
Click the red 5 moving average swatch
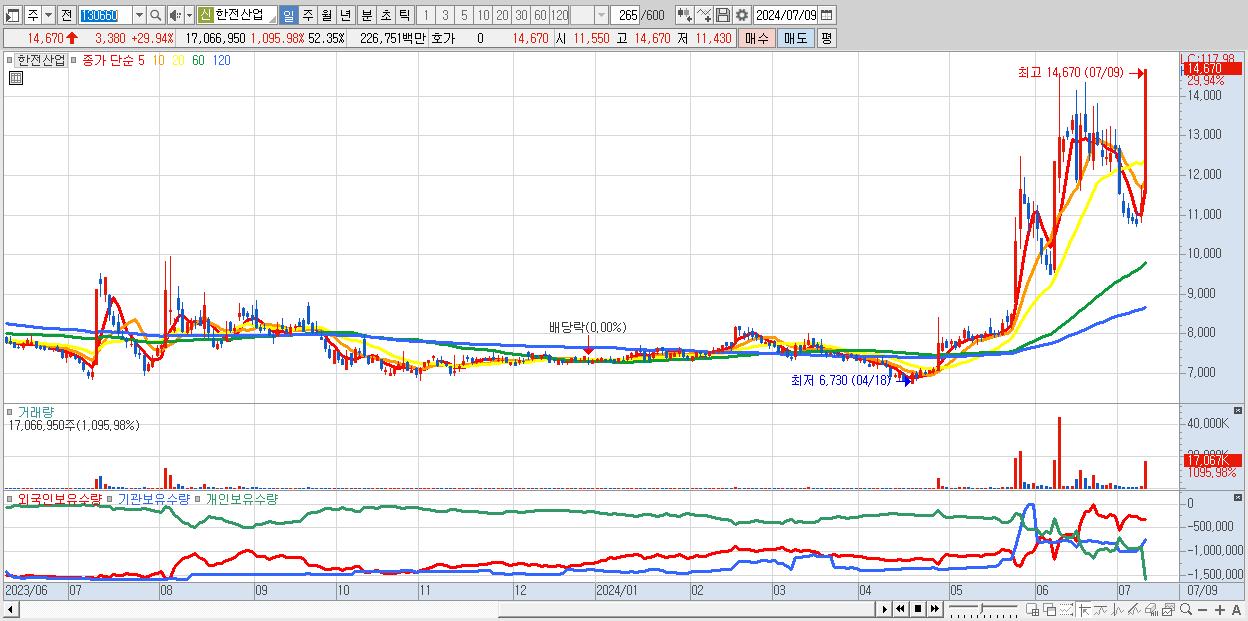point(141,60)
